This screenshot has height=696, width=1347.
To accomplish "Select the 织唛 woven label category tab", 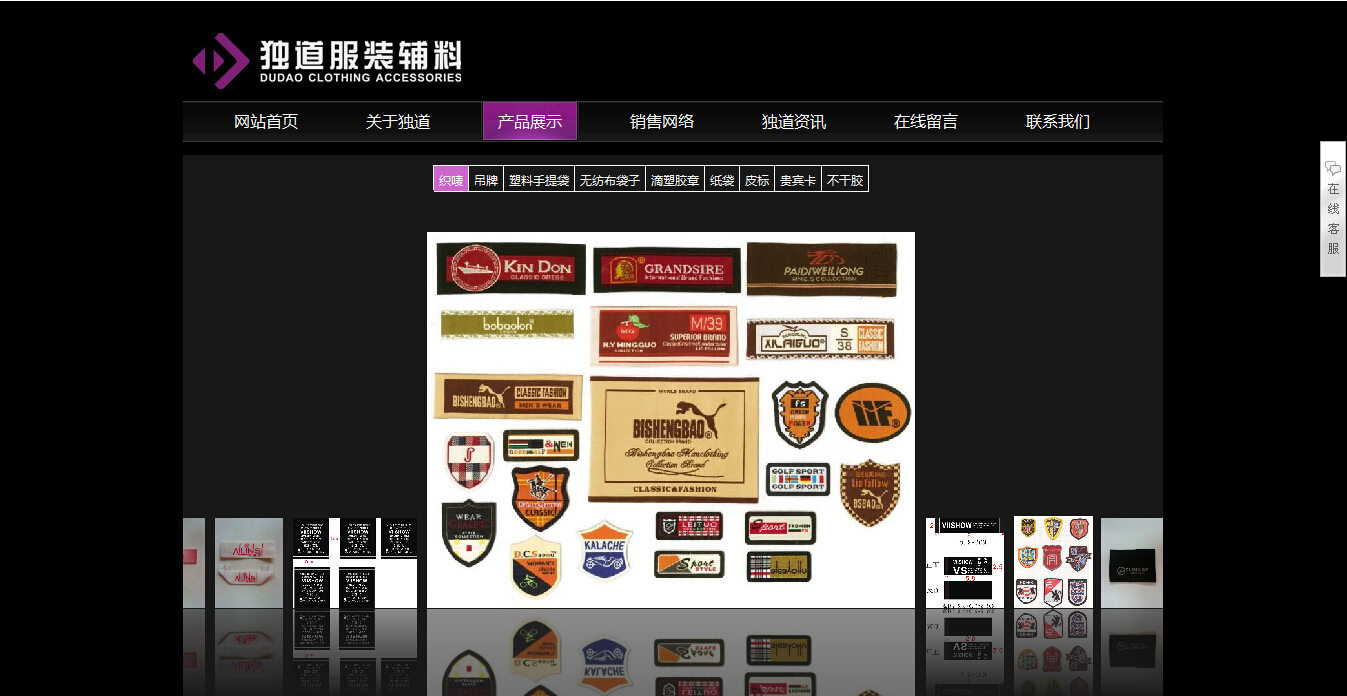I will (x=451, y=179).
